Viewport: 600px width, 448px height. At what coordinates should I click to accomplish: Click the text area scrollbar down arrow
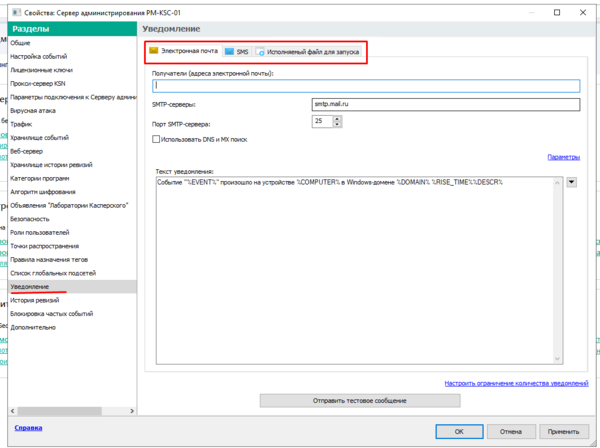pos(557,359)
